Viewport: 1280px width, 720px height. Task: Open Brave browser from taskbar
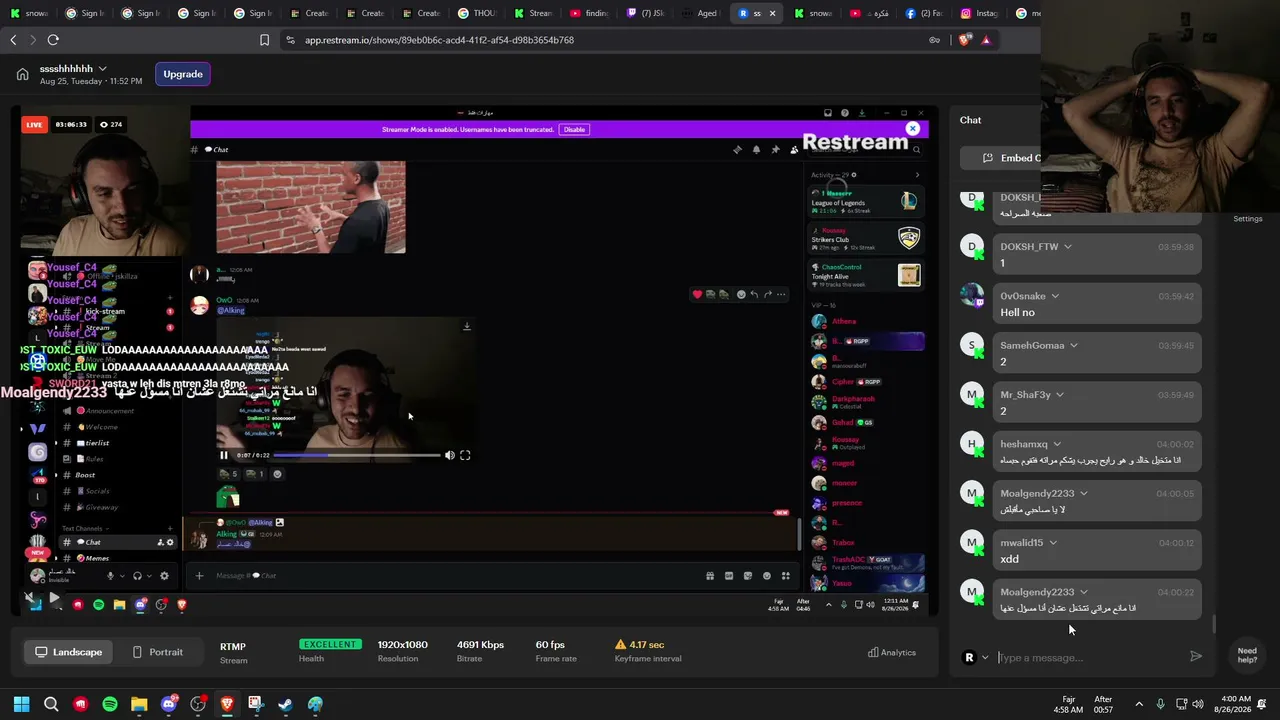(x=227, y=704)
